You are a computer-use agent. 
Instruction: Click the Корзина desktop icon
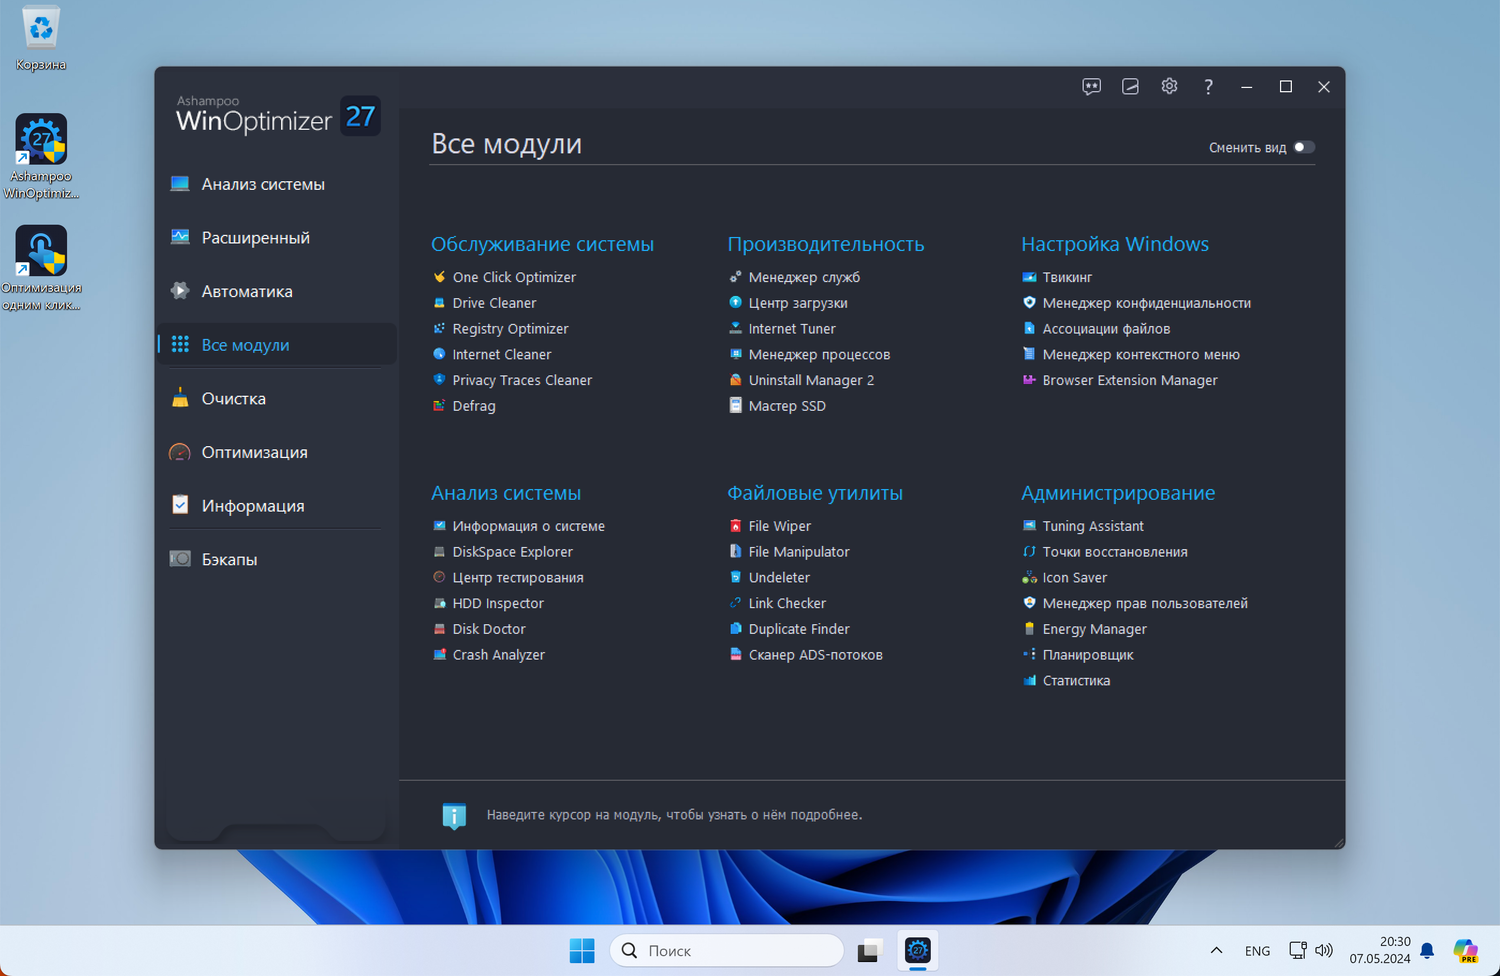pyautogui.click(x=41, y=39)
